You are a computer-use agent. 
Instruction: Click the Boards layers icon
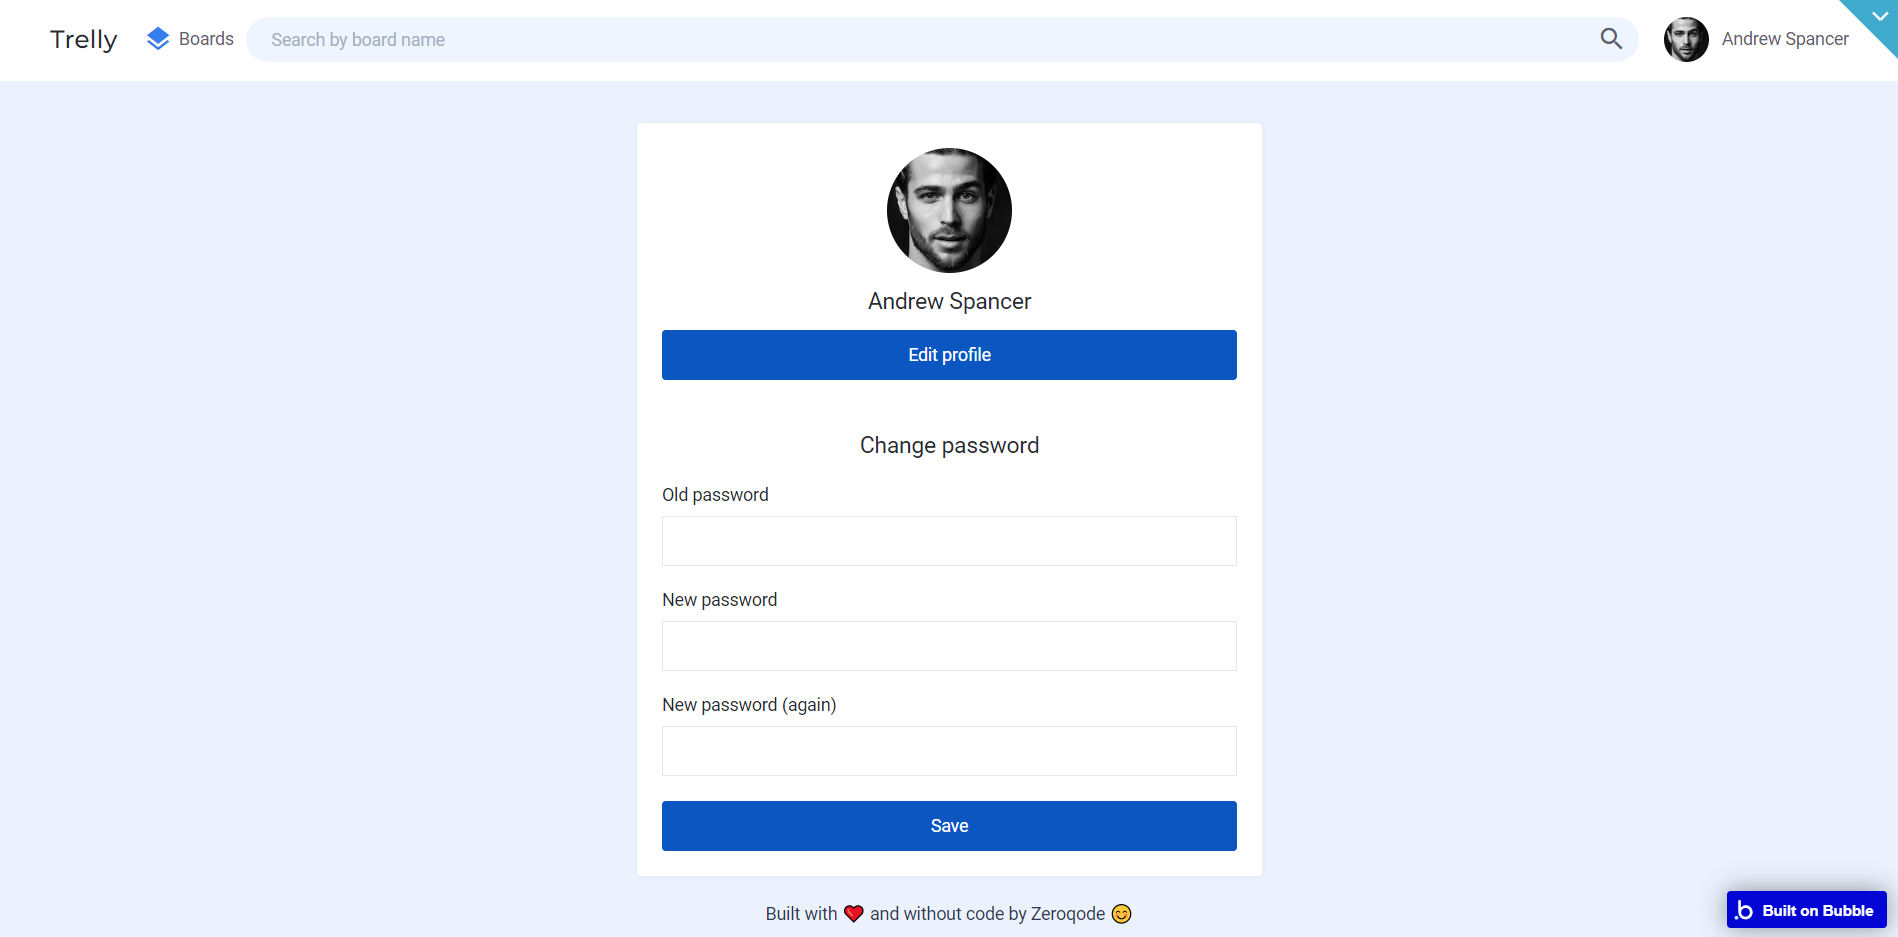tap(158, 39)
